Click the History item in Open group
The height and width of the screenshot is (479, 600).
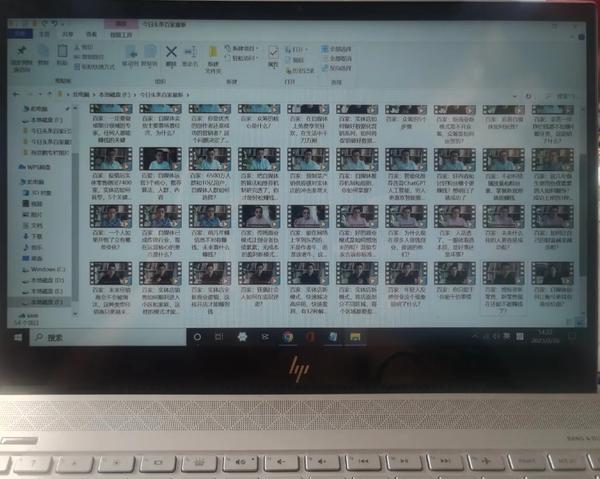click(300, 70)
